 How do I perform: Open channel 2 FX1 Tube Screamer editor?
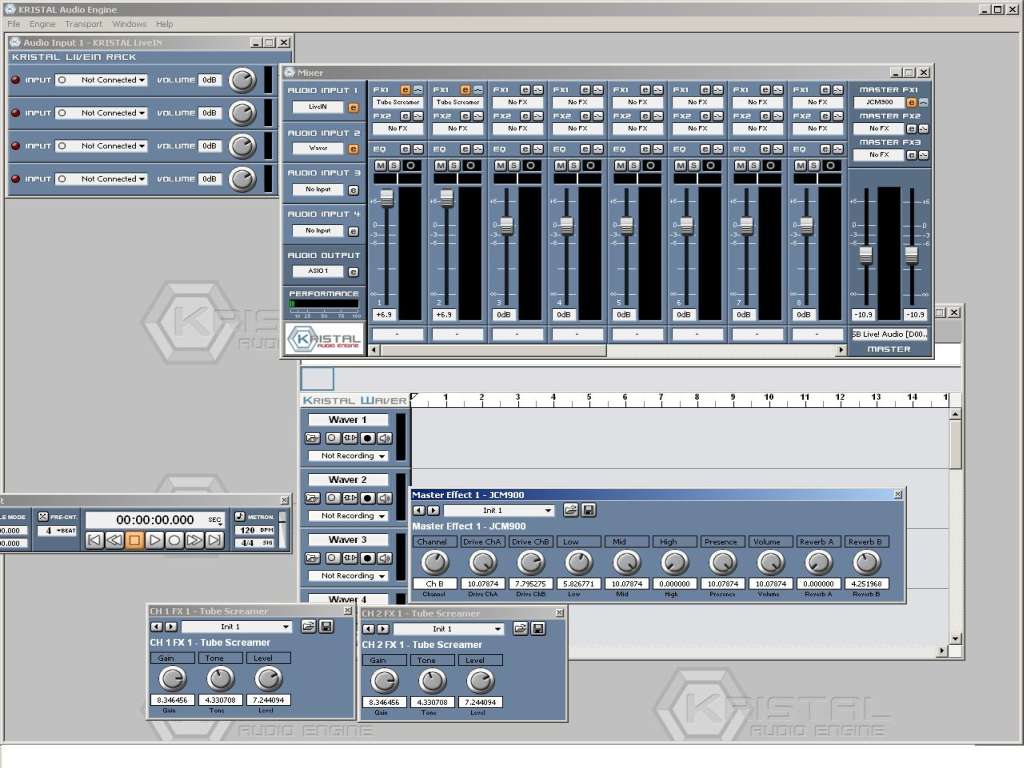click(465, 89)
